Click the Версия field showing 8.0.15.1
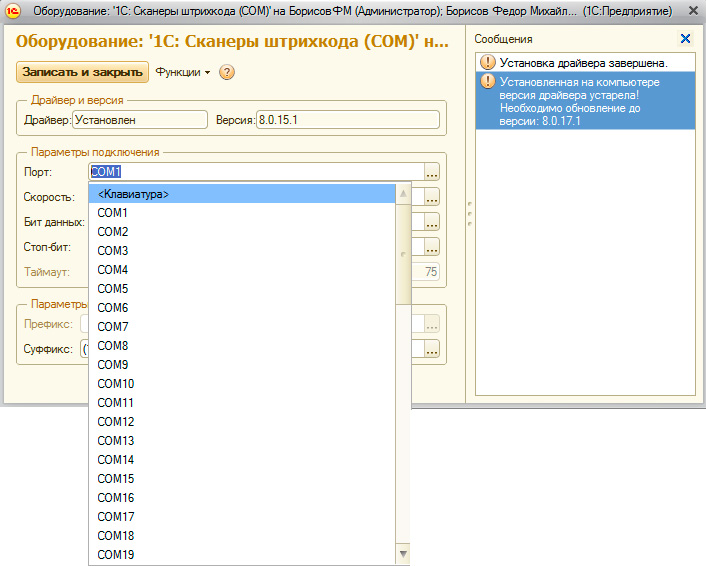Image resolution: width=706 pixels, height=566 pixels. tap(348, 120)
